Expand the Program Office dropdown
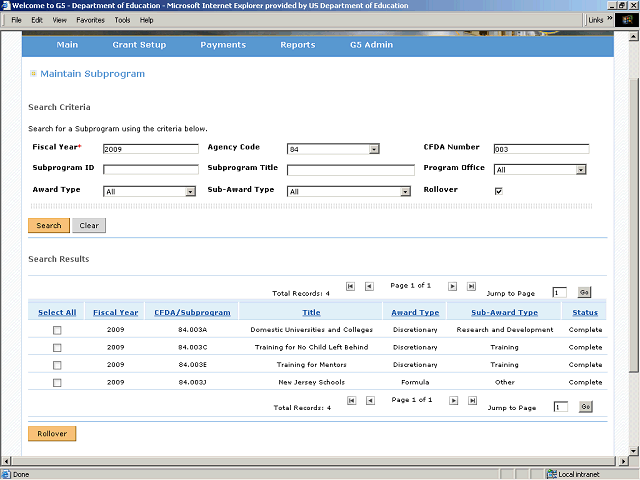Image resolution: width=640 pixels, height=480 pixels. [x=580, y=170]
